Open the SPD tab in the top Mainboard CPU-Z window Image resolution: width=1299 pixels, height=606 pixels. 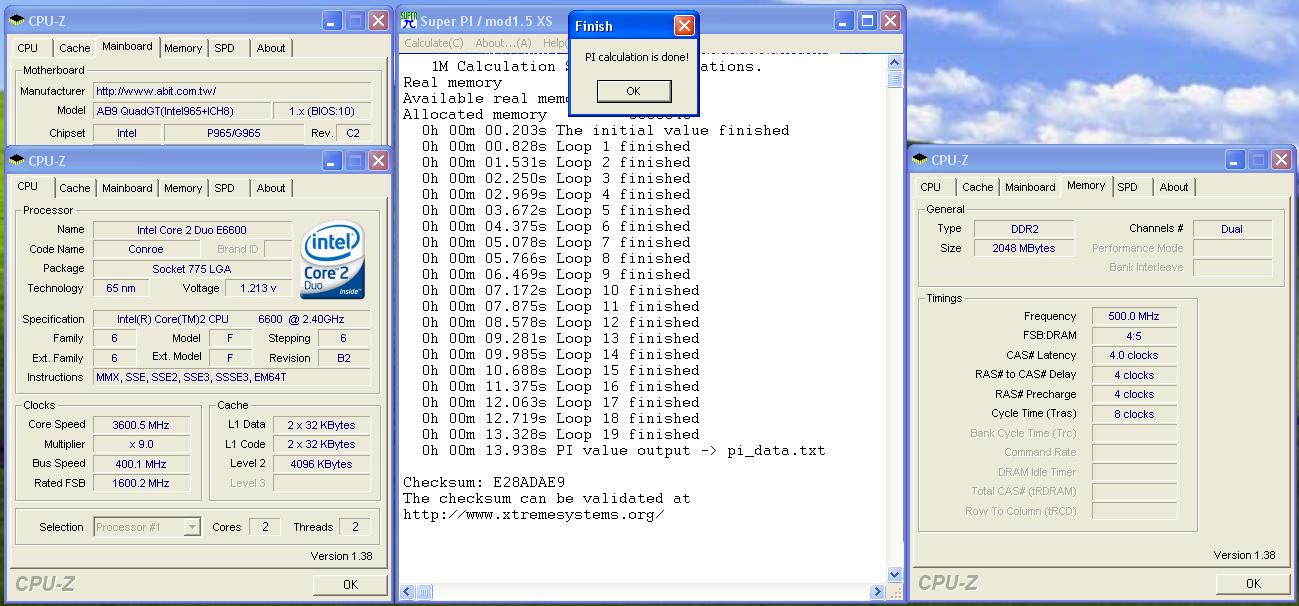[x=225, y=48]
